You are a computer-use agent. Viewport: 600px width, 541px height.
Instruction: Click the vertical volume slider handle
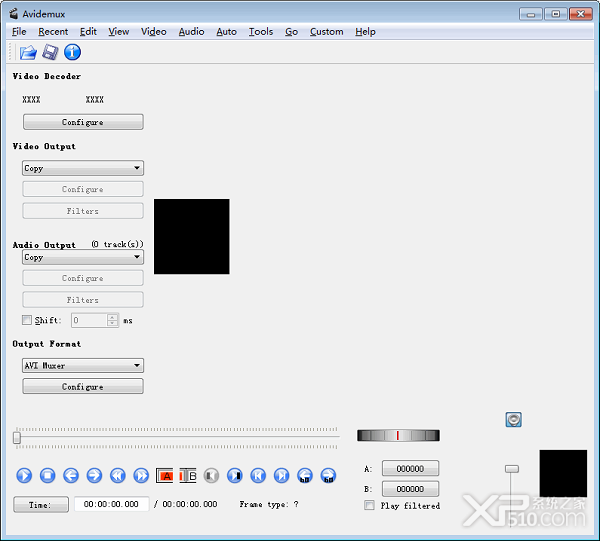tap(512, 469)
